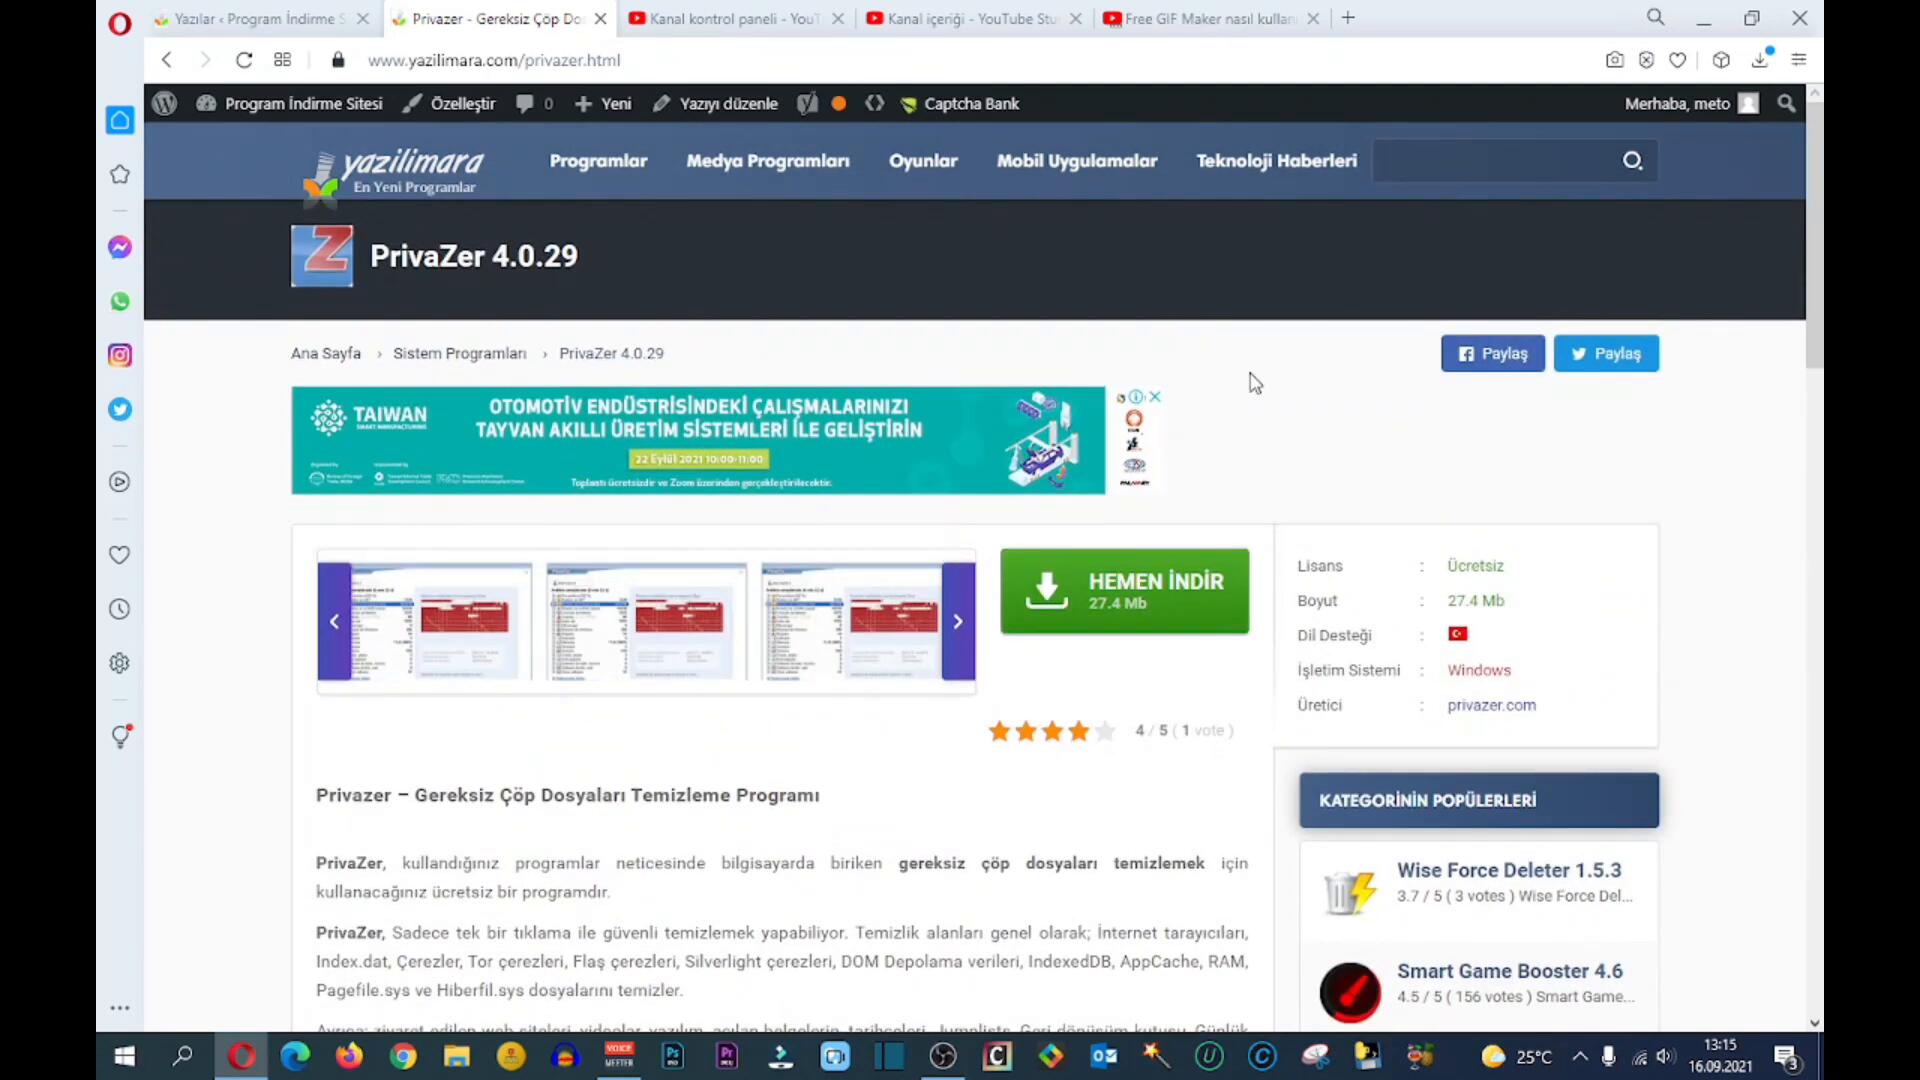Open Messenger in the Opera sidebar
The width and height of the screenshot is (1920, 1080).
120,247
